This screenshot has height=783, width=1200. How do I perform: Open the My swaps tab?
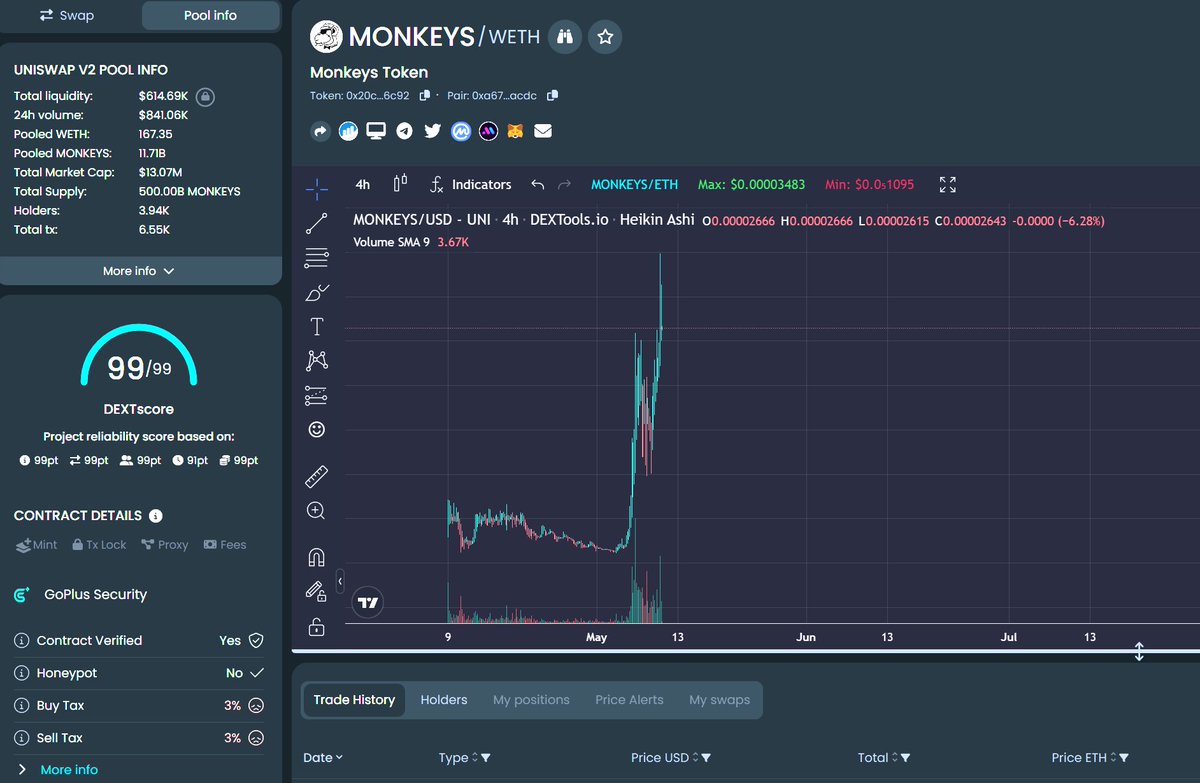[x=719, y=700]
